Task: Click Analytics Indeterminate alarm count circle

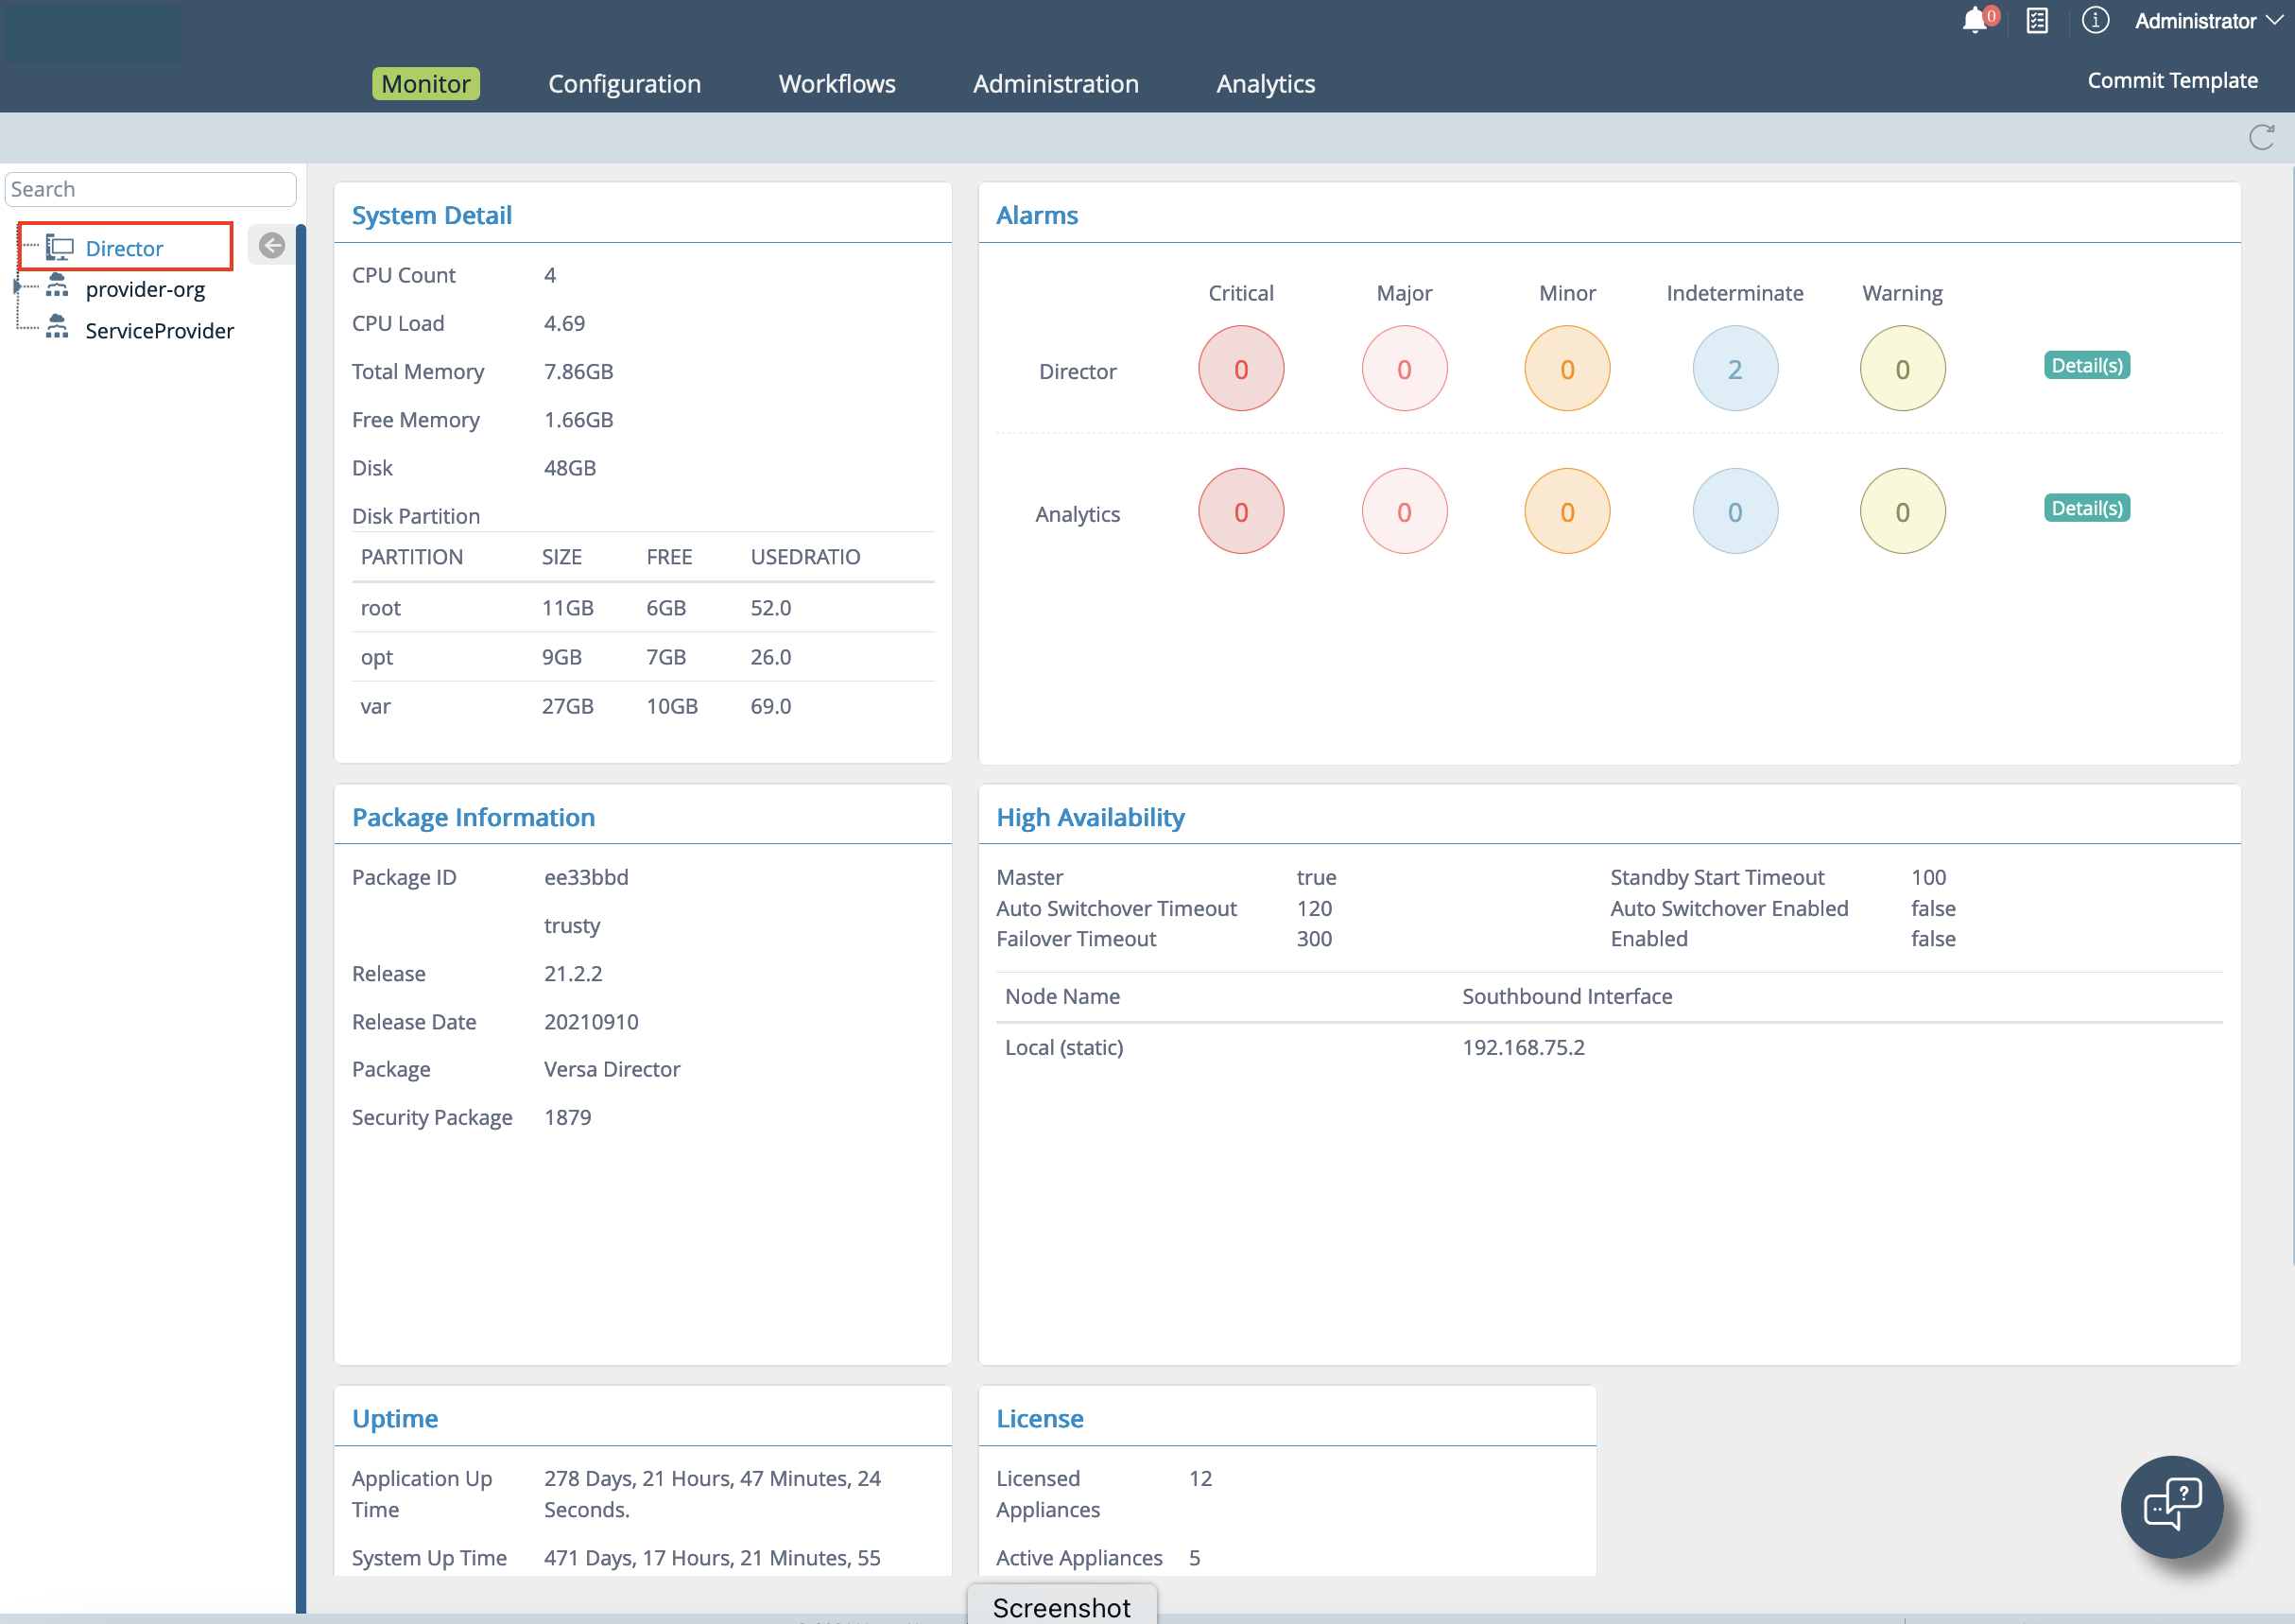Action: (x=1735, y=512)
